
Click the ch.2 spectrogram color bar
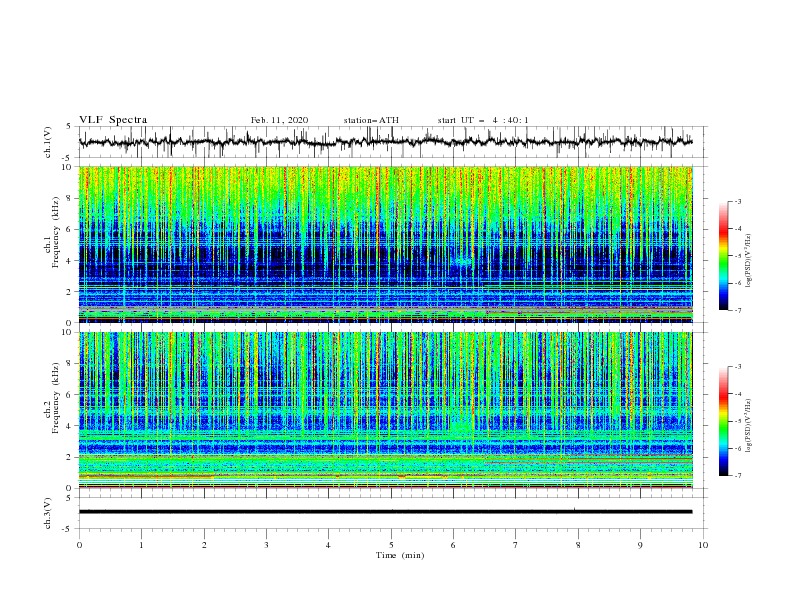(724, 421)
